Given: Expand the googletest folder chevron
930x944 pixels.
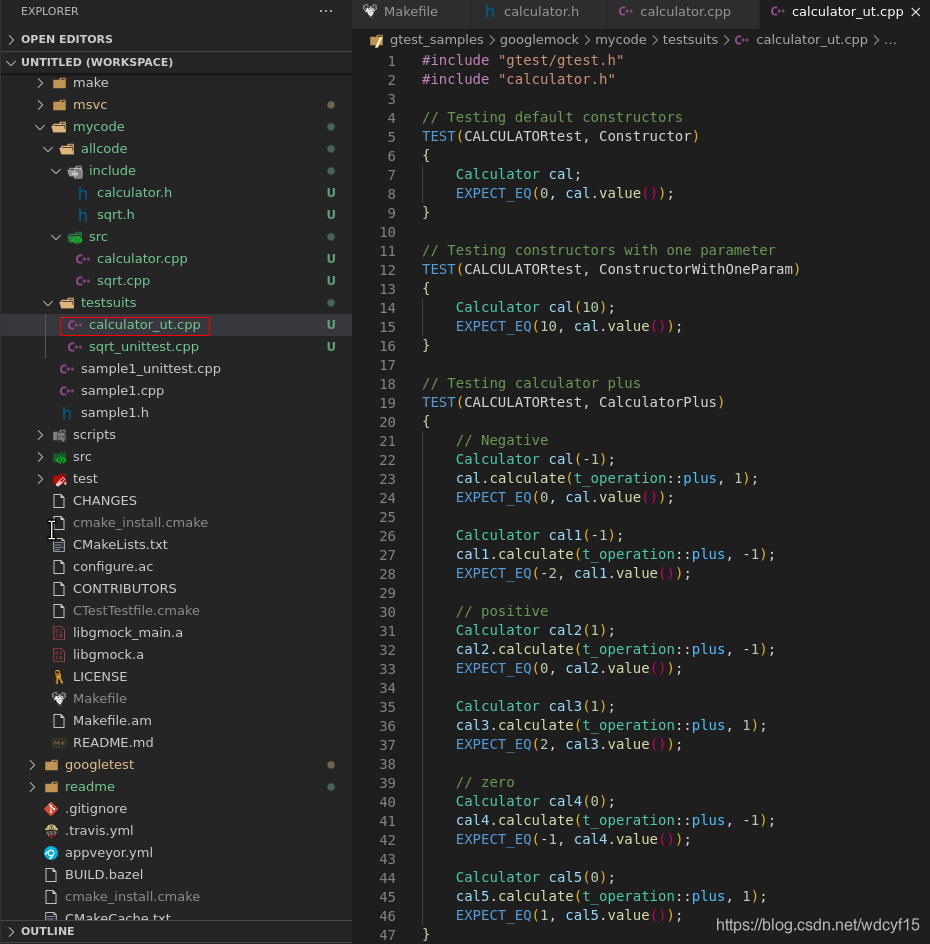Looking at the screenshot, I should [x=33, y=765].
